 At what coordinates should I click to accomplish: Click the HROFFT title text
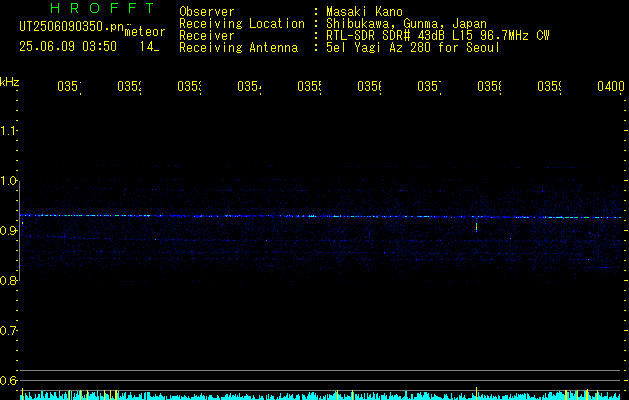tap(103, 8)
